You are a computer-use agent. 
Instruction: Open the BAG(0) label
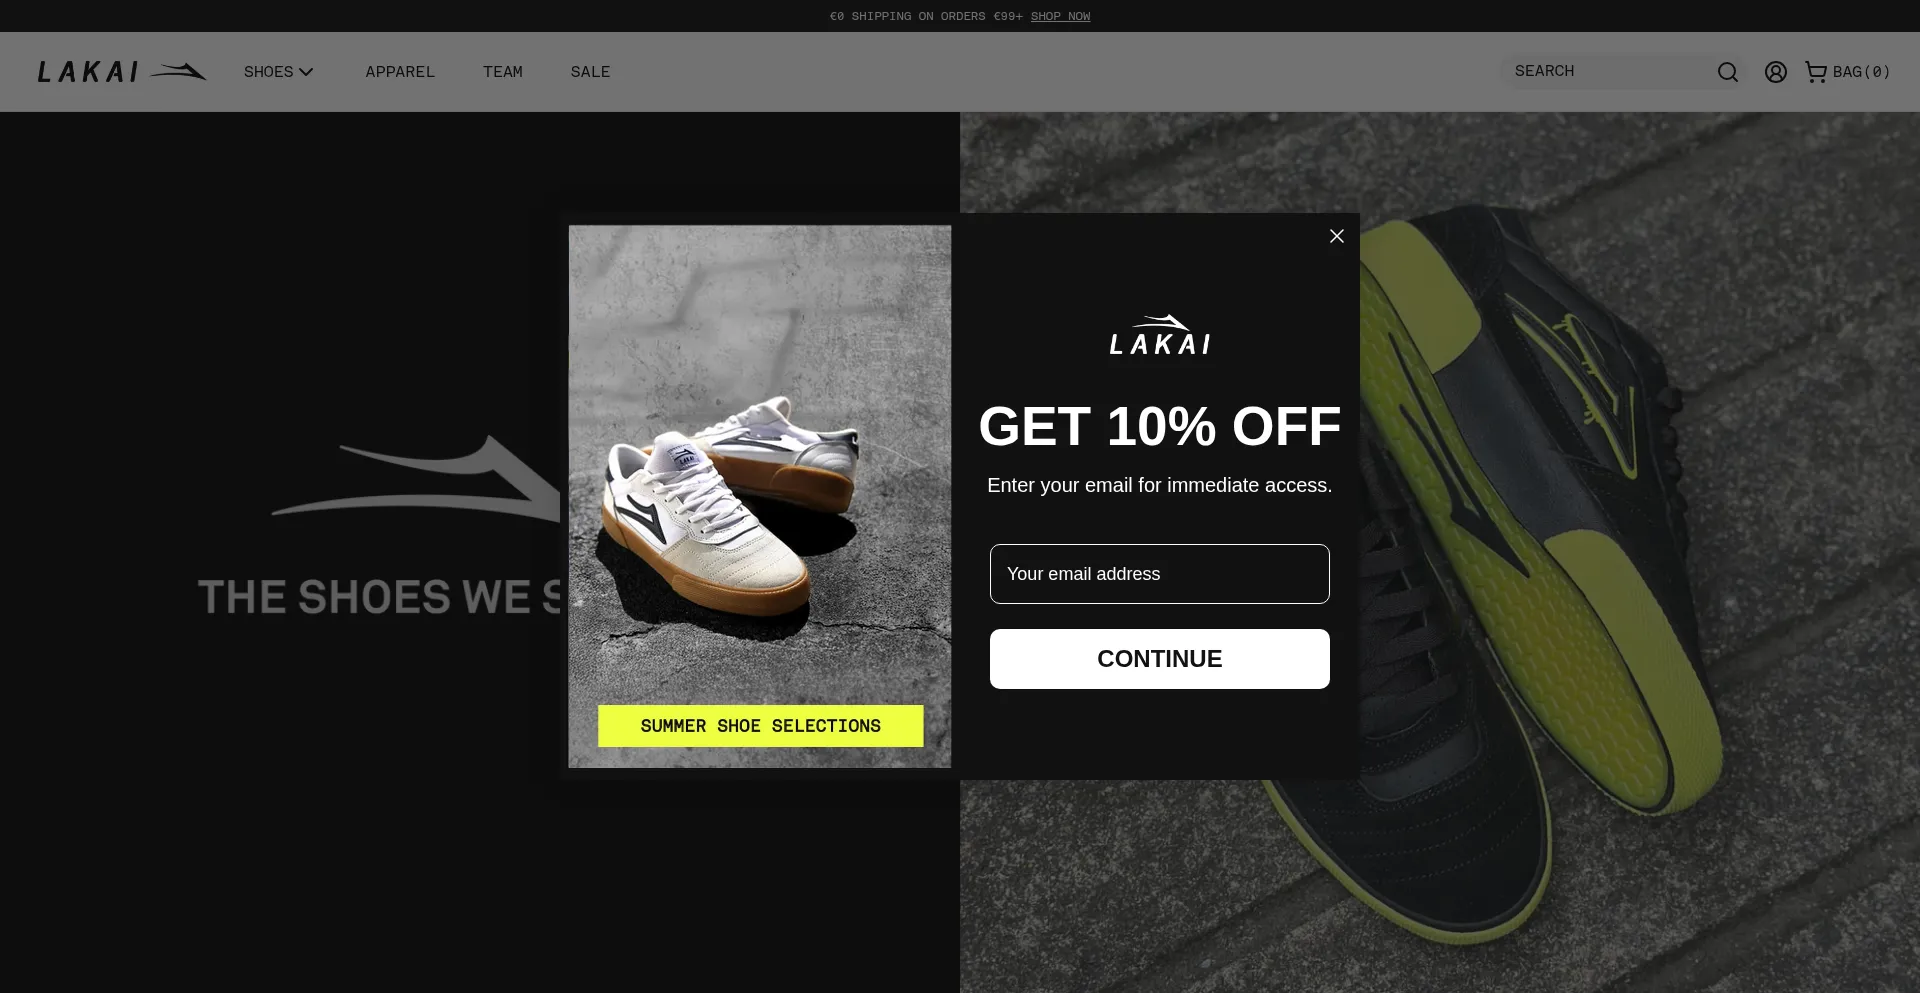click(x=1861, y=72)
